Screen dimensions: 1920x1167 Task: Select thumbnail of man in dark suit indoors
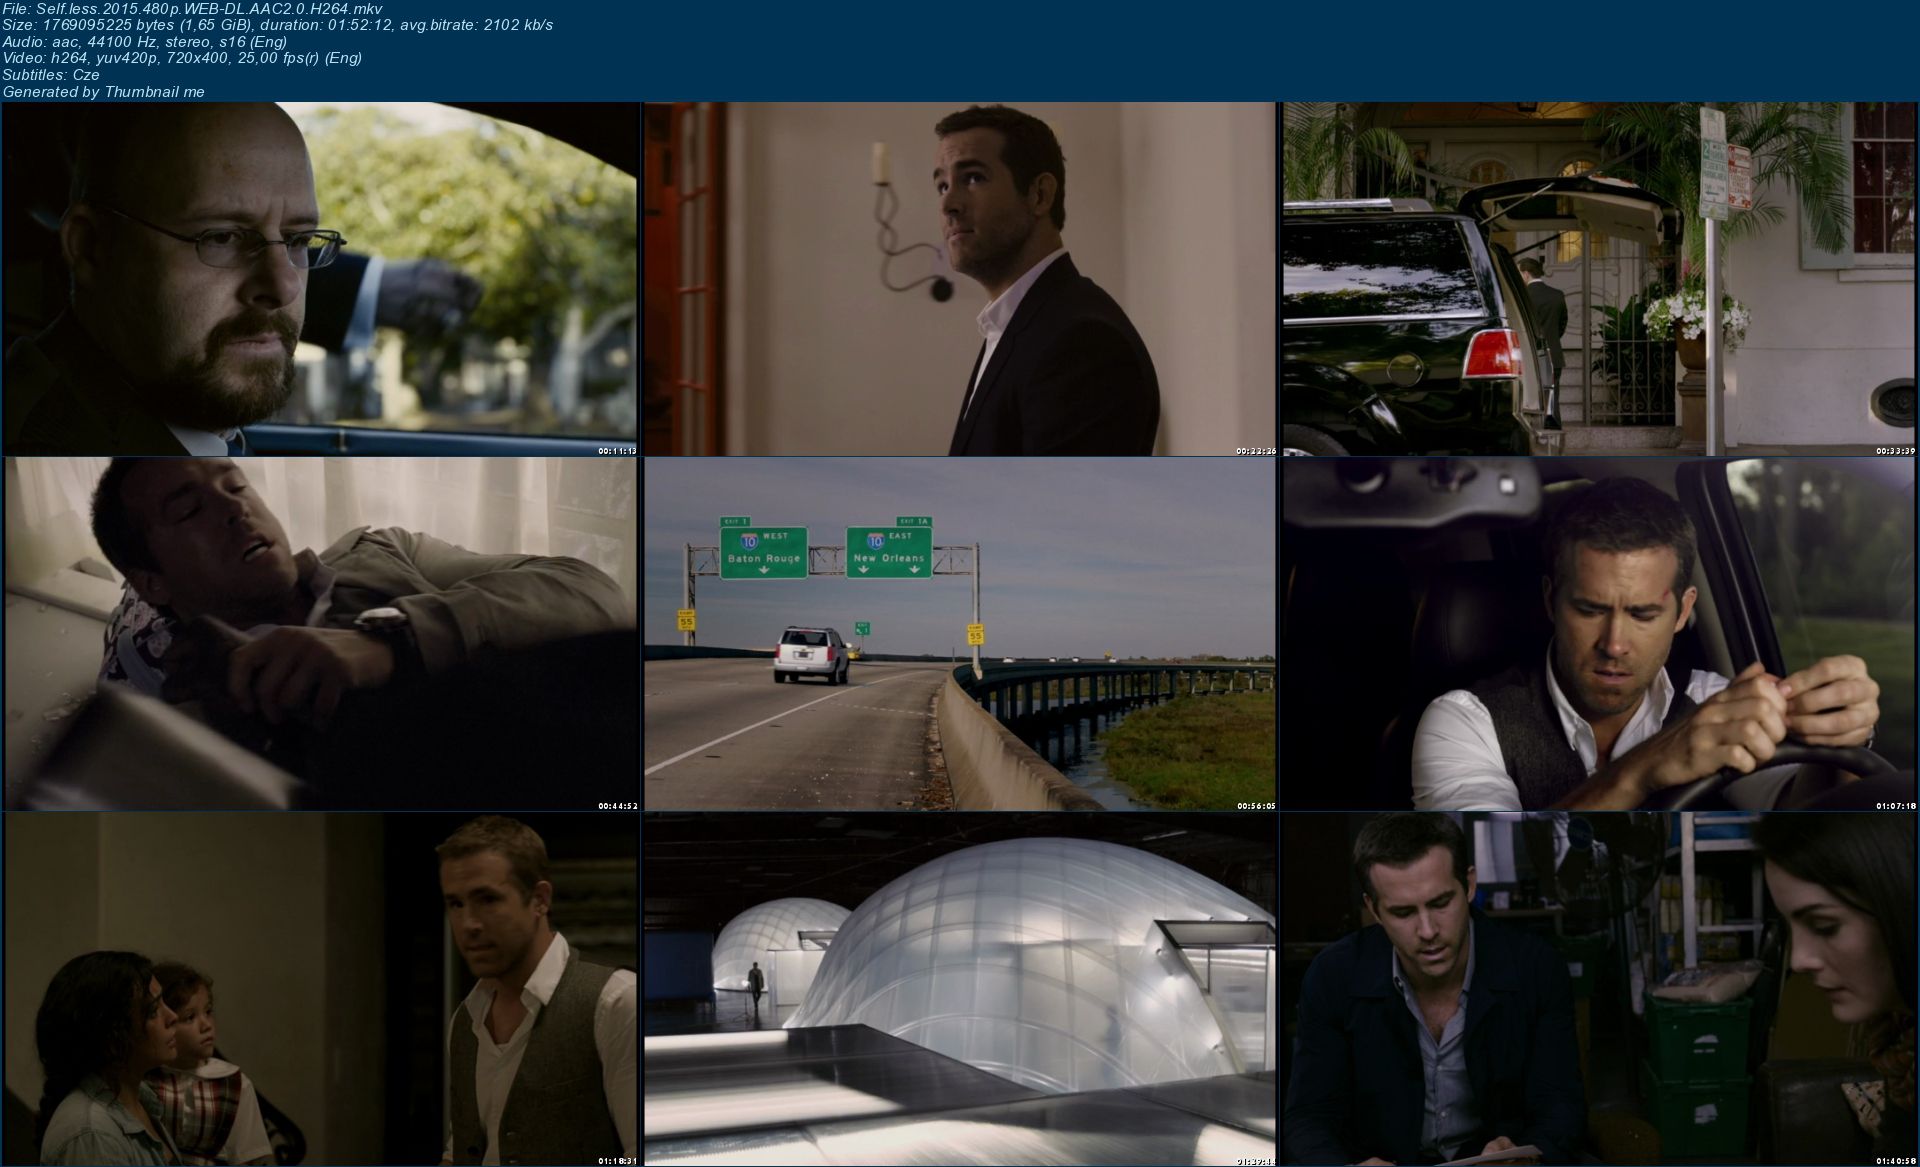[x=959, y=279]
